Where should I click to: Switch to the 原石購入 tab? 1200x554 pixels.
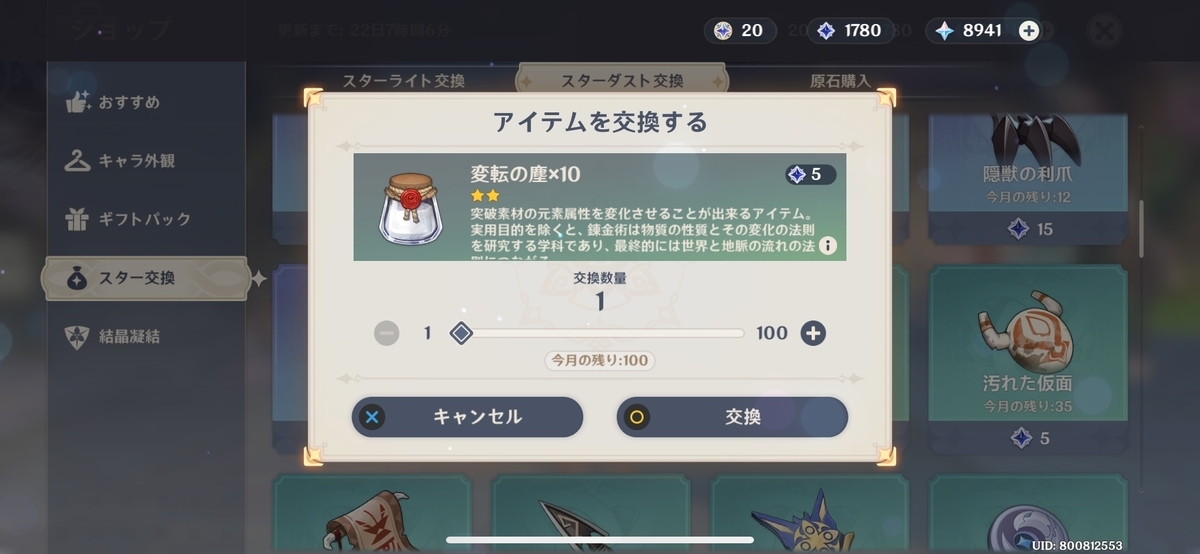[840, 81]
